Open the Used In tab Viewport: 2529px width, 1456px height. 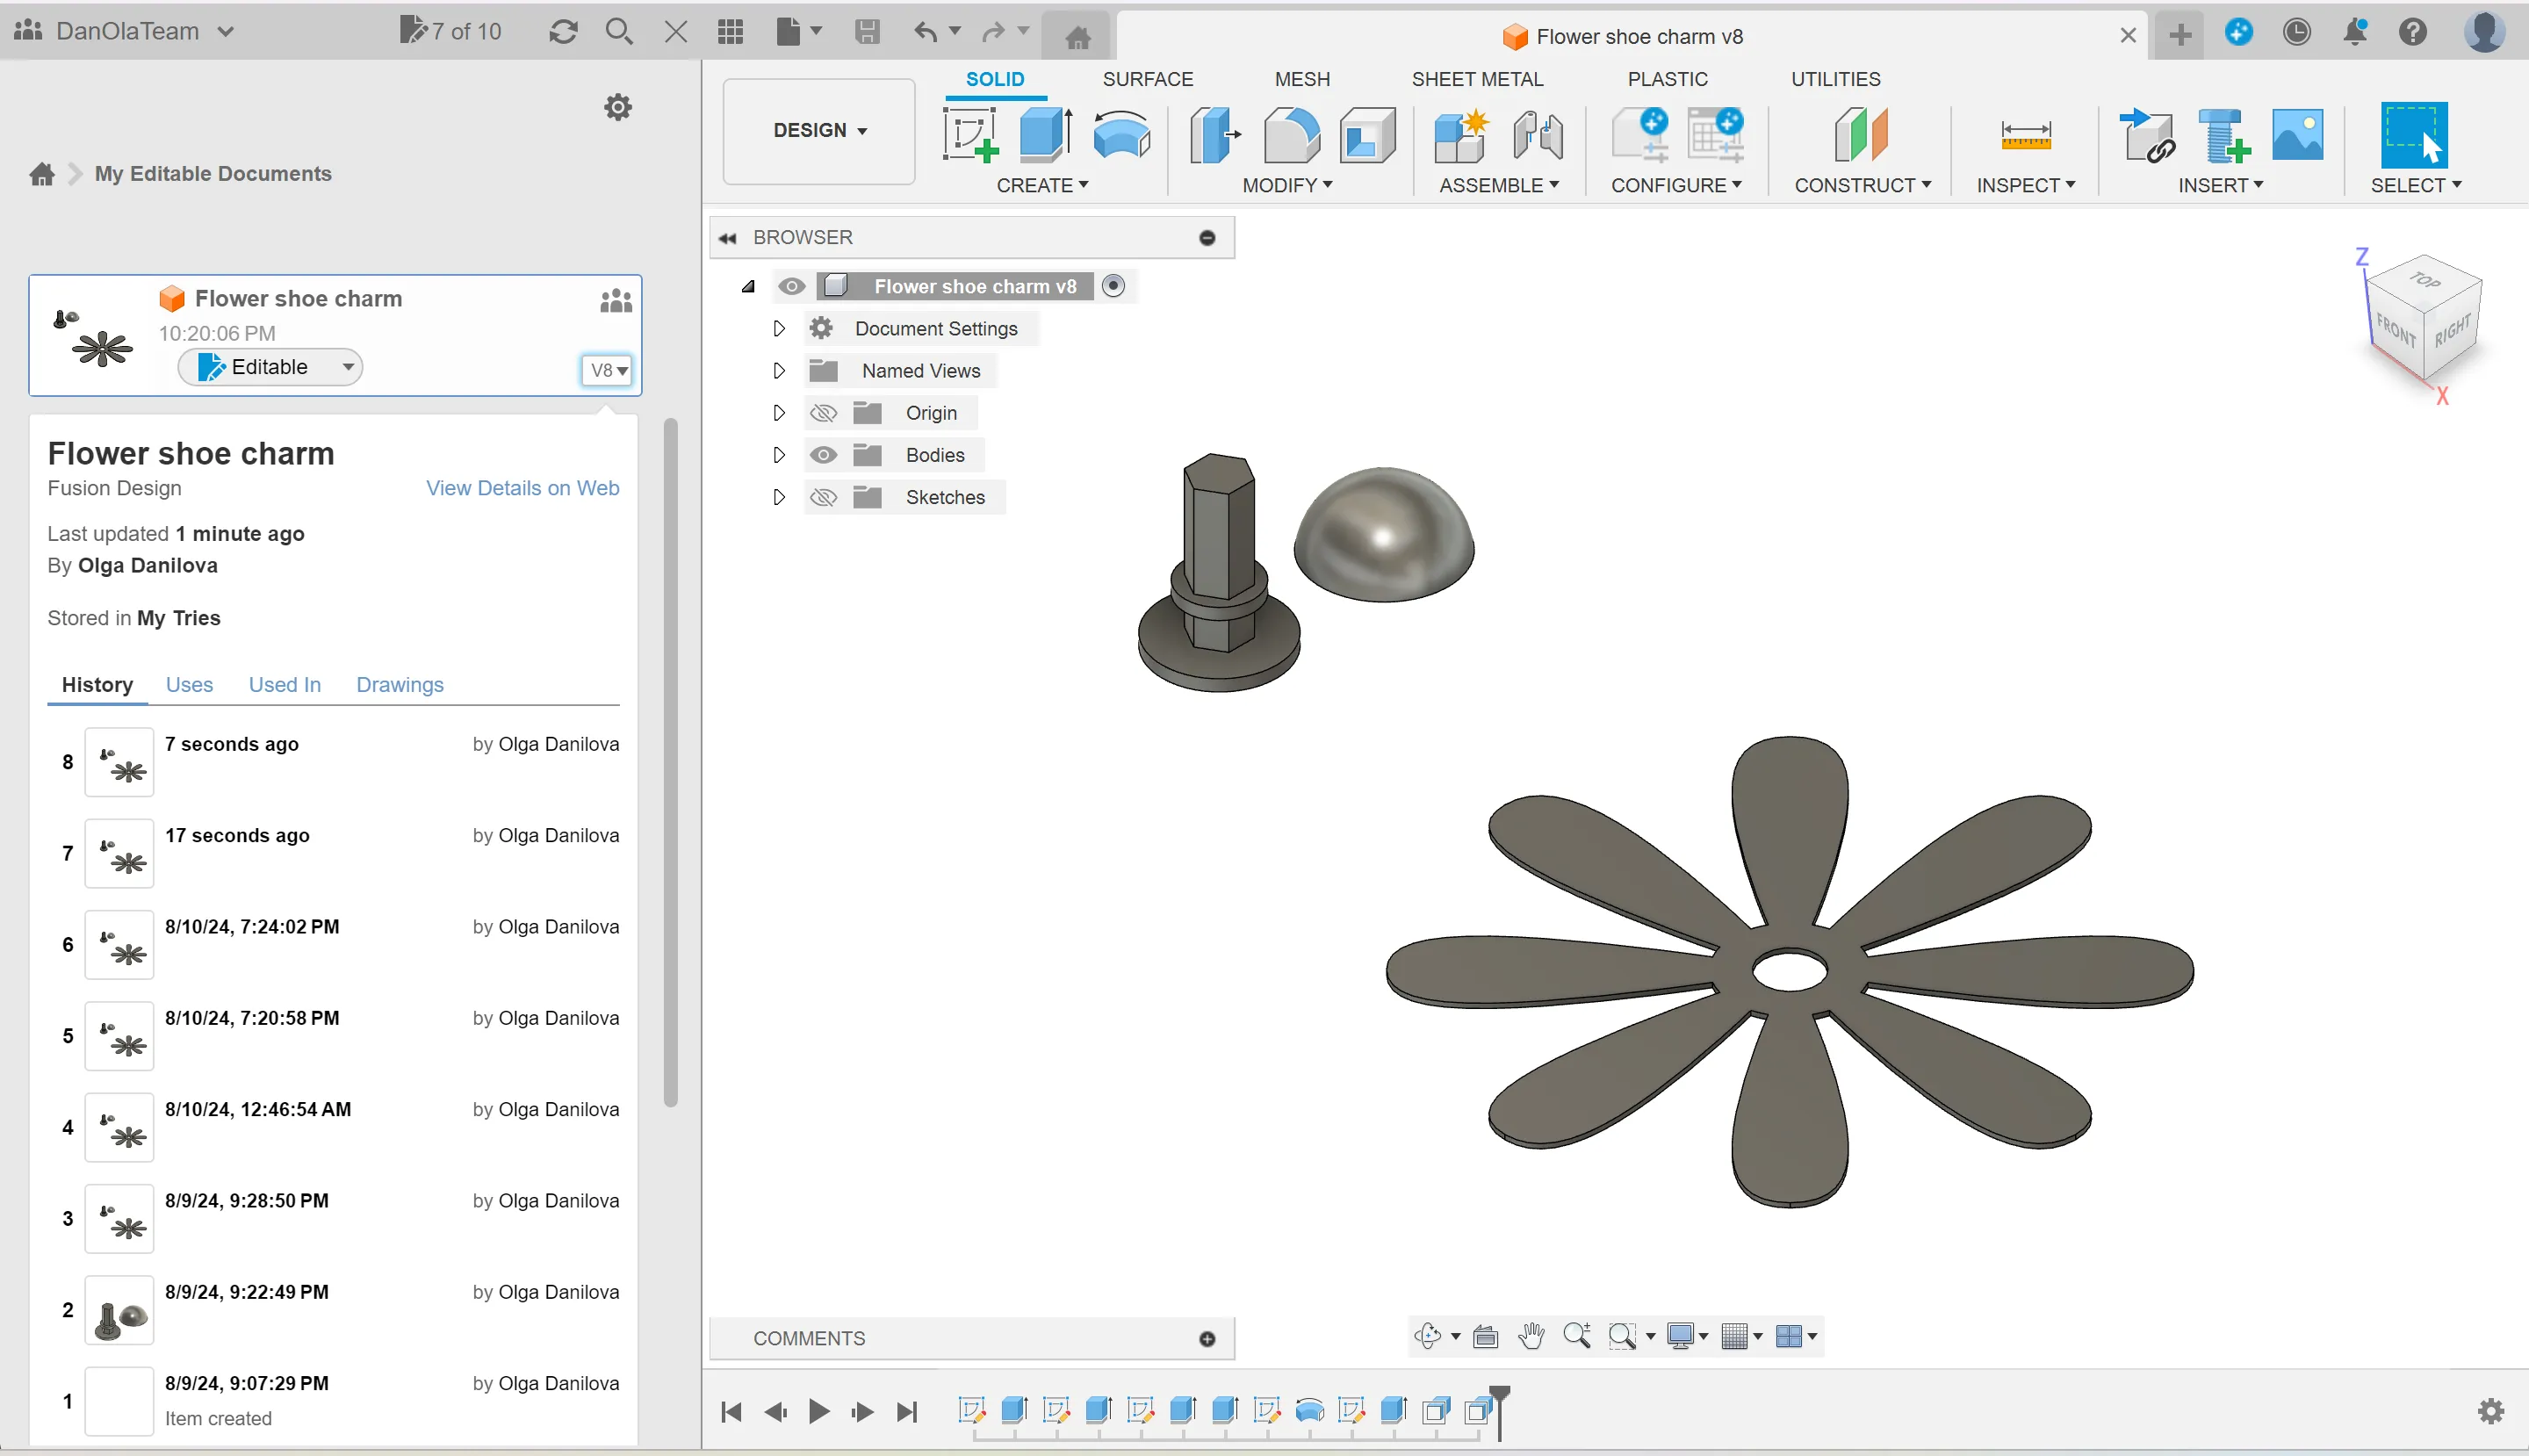tap(285, 685)
